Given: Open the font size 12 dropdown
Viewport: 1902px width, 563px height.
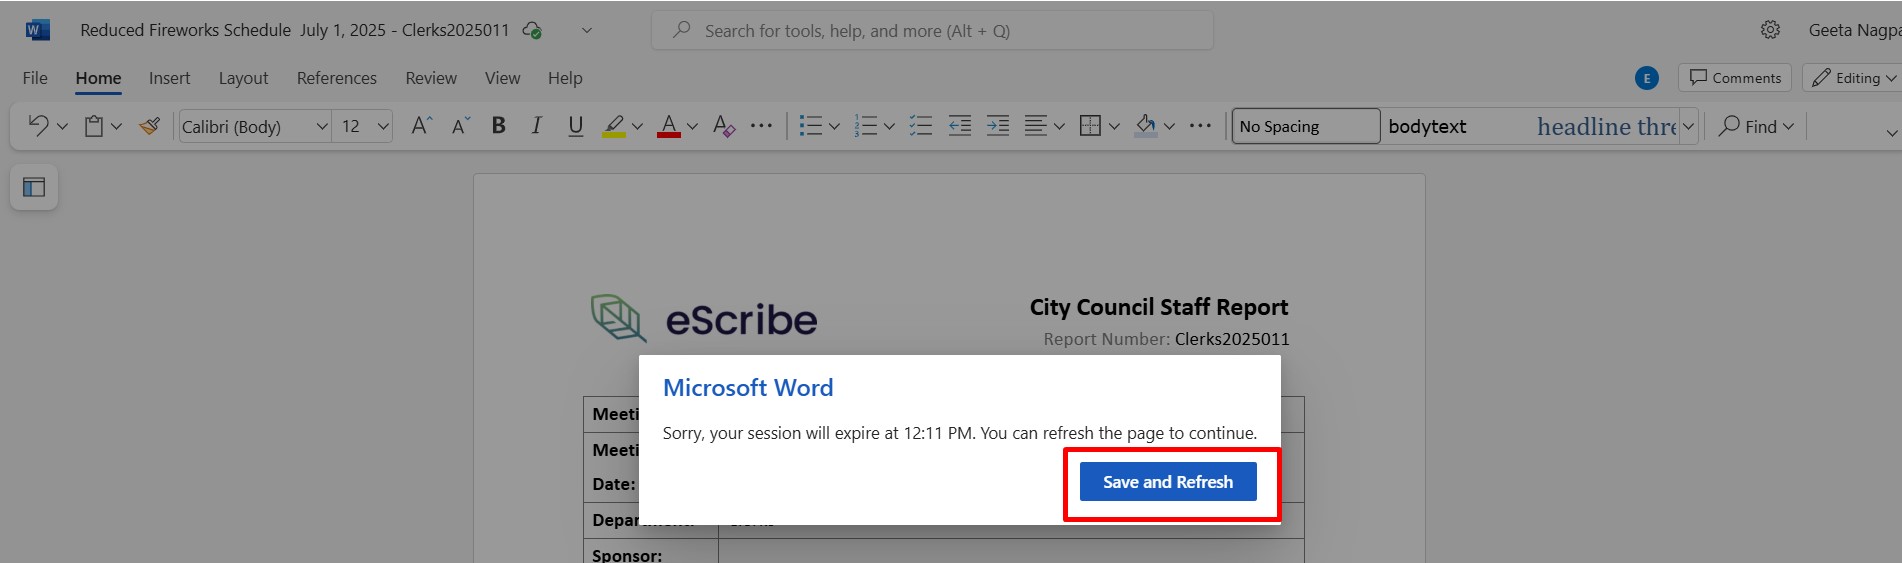Looking at the screenshot, I should tap(364, 126).
